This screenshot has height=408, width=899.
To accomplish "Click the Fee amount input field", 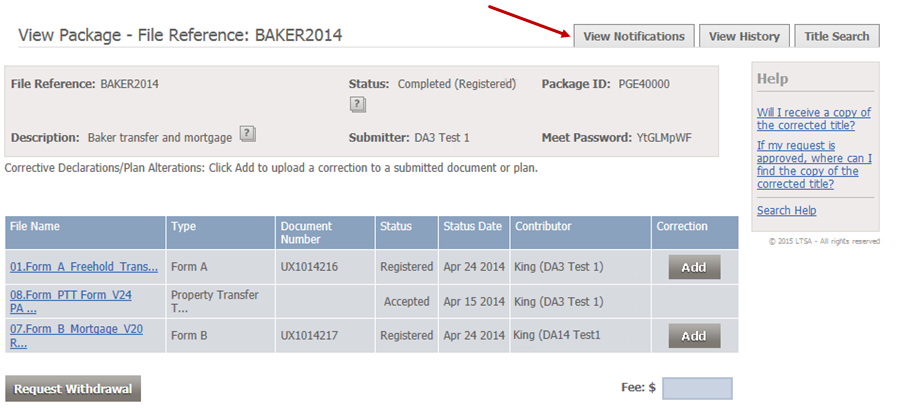I will click(x=697, y=389).
